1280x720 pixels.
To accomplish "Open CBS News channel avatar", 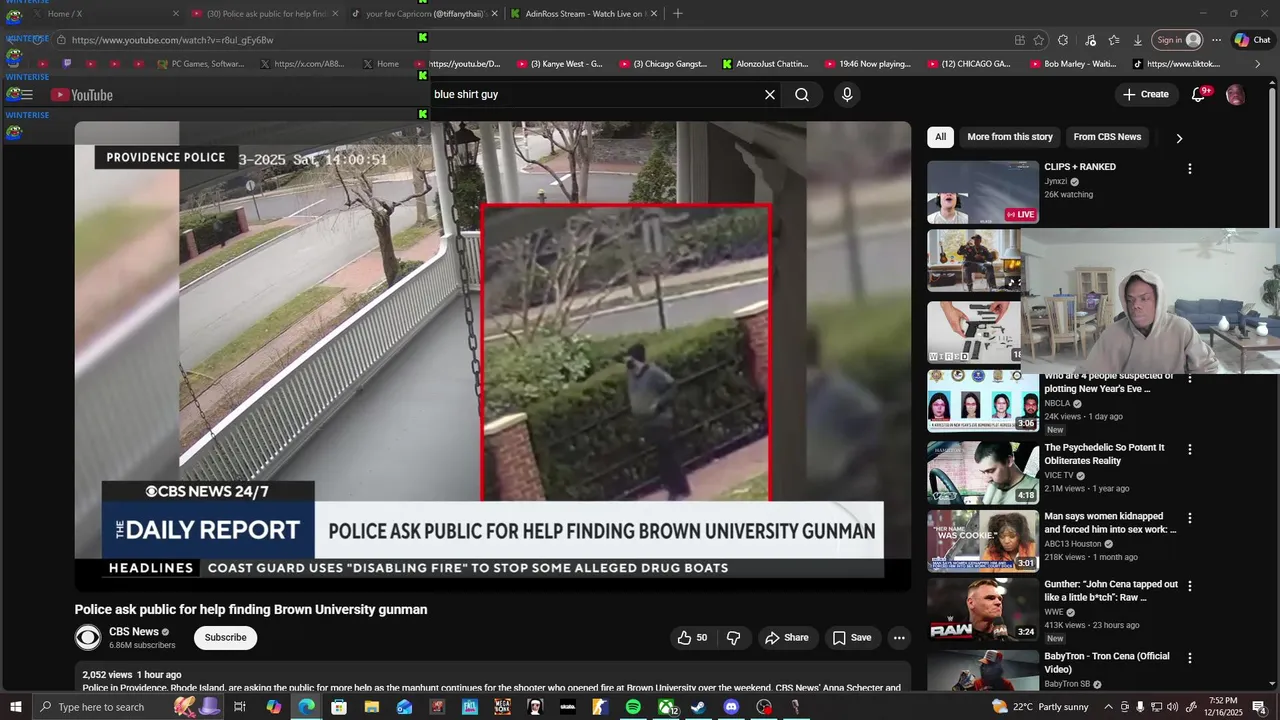I will (x=88, y=638).
